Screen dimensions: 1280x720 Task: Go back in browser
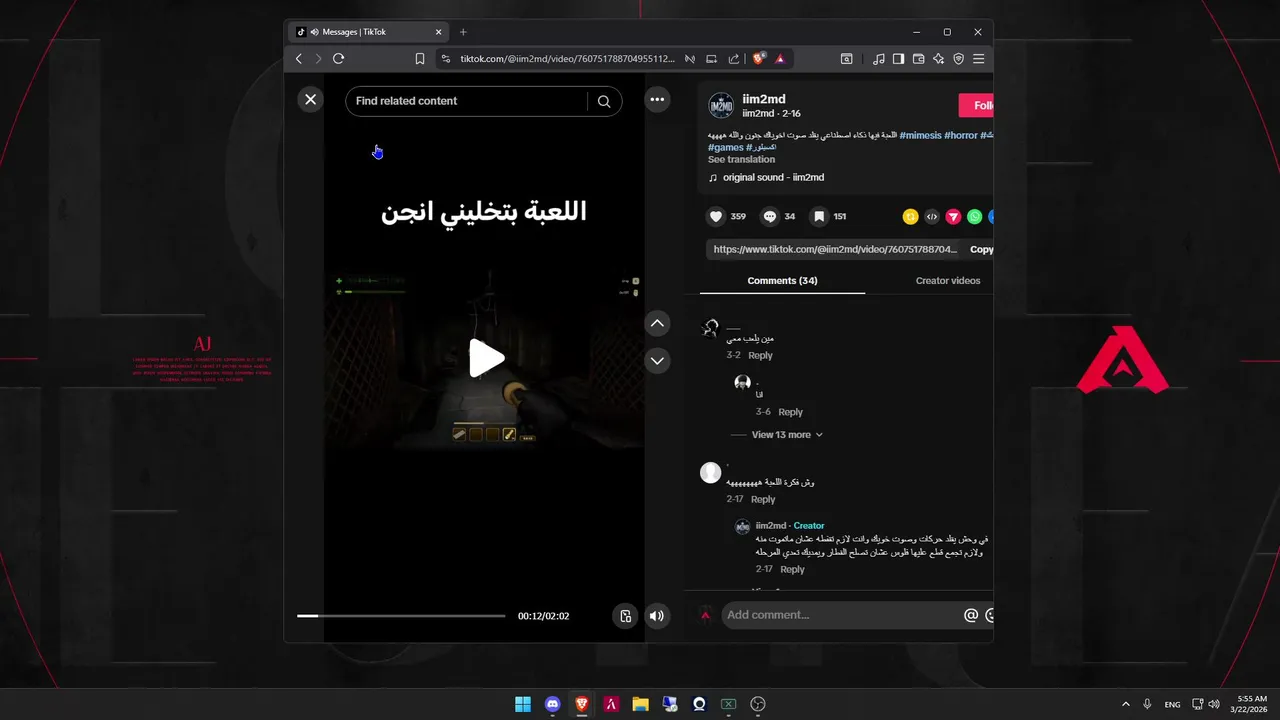coord(298,59)
